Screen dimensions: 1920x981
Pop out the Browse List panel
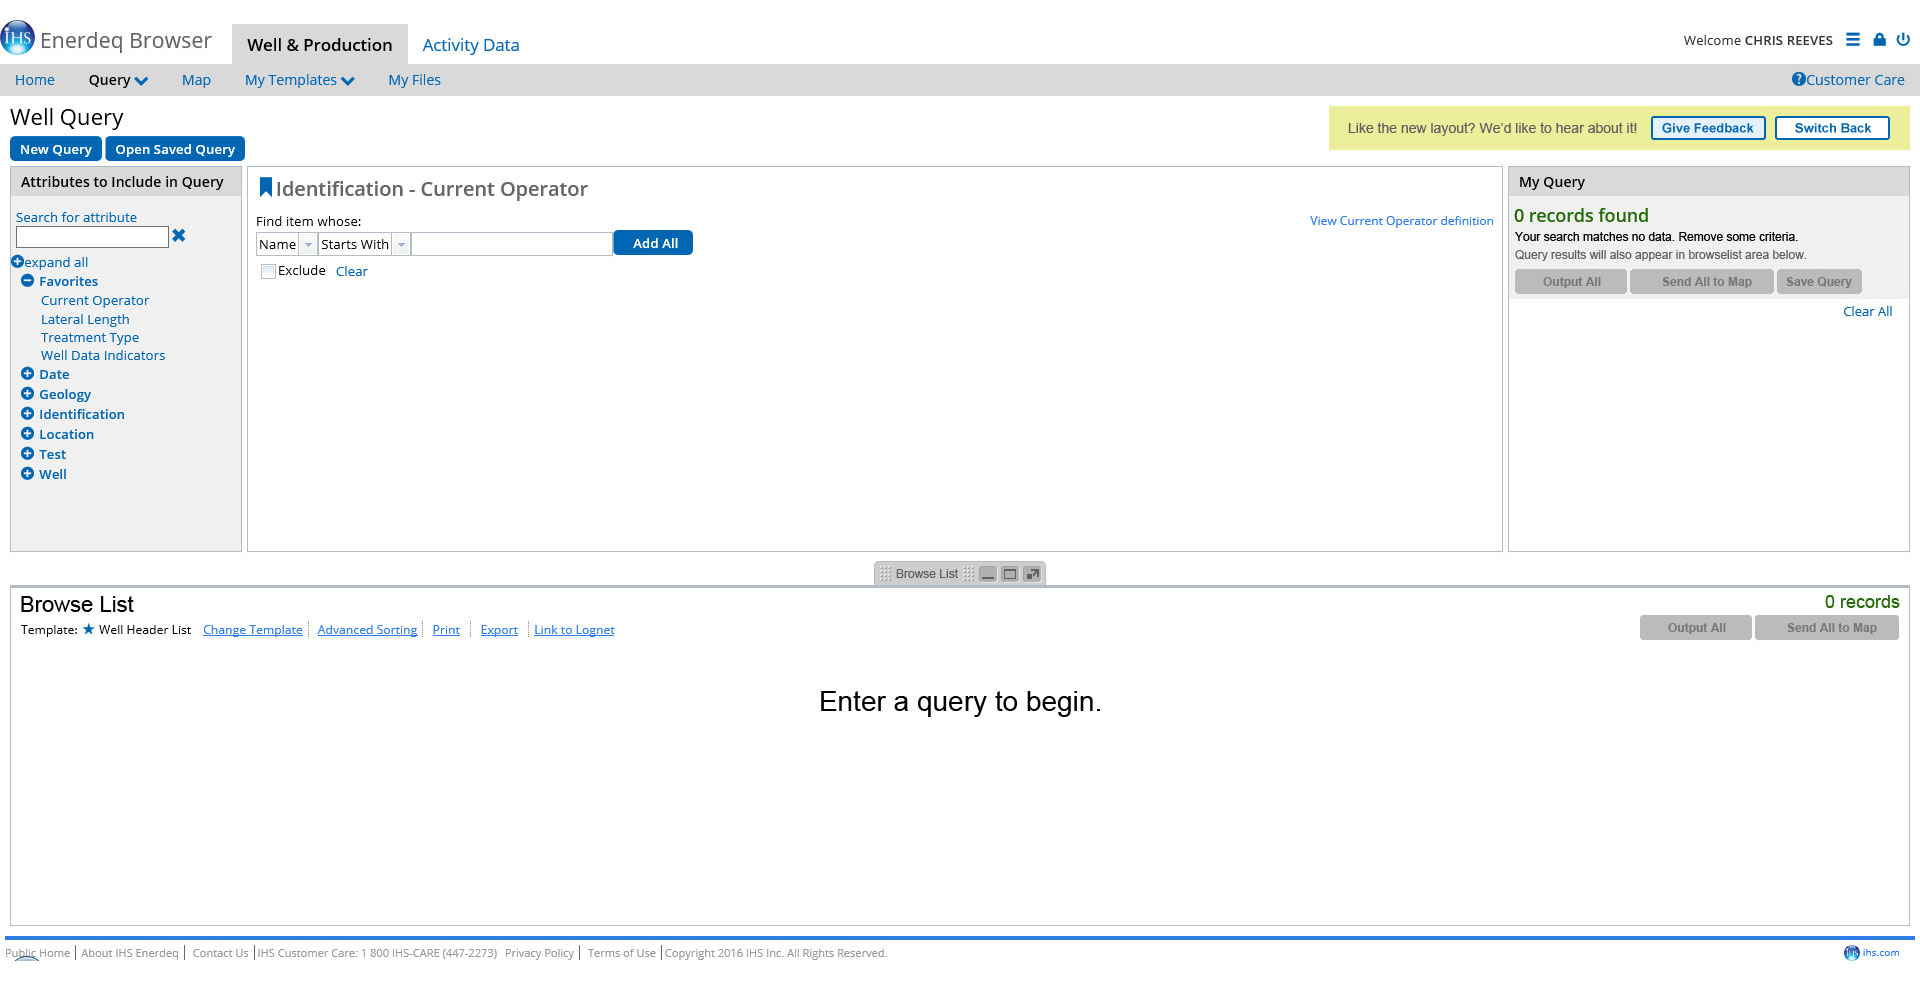[x=1032, y=574]
